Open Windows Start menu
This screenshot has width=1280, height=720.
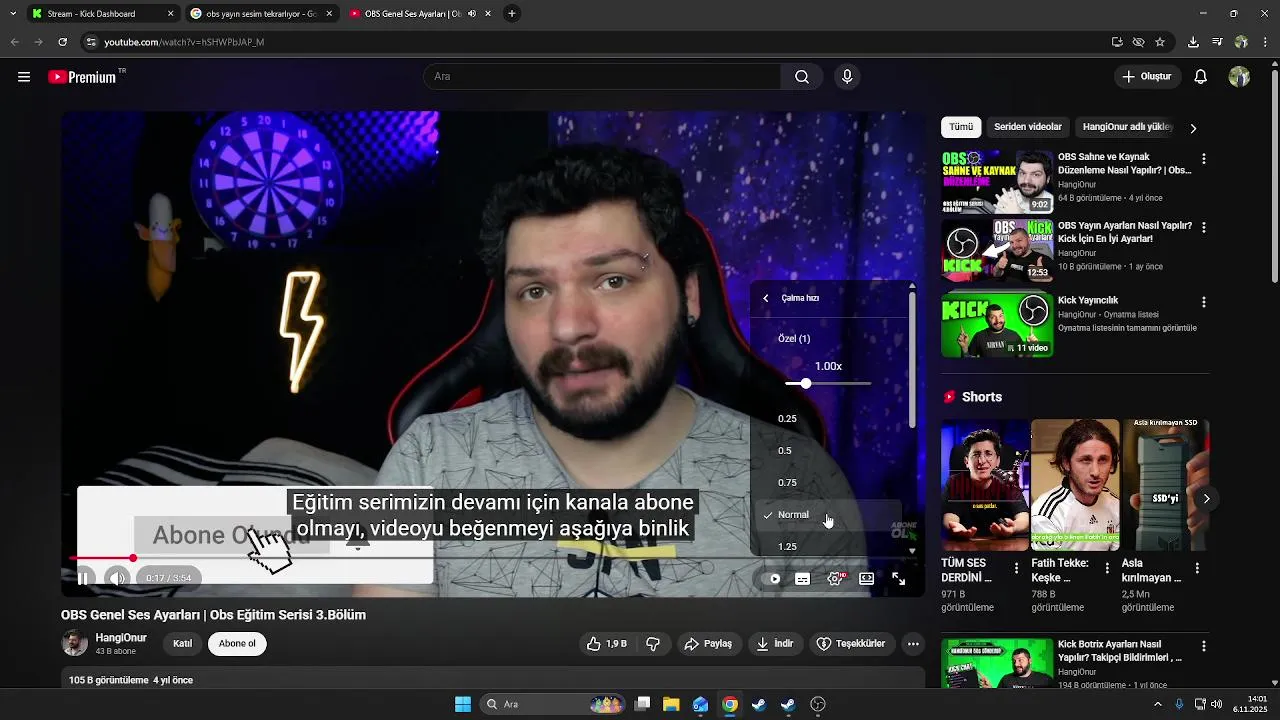(462, 704)
